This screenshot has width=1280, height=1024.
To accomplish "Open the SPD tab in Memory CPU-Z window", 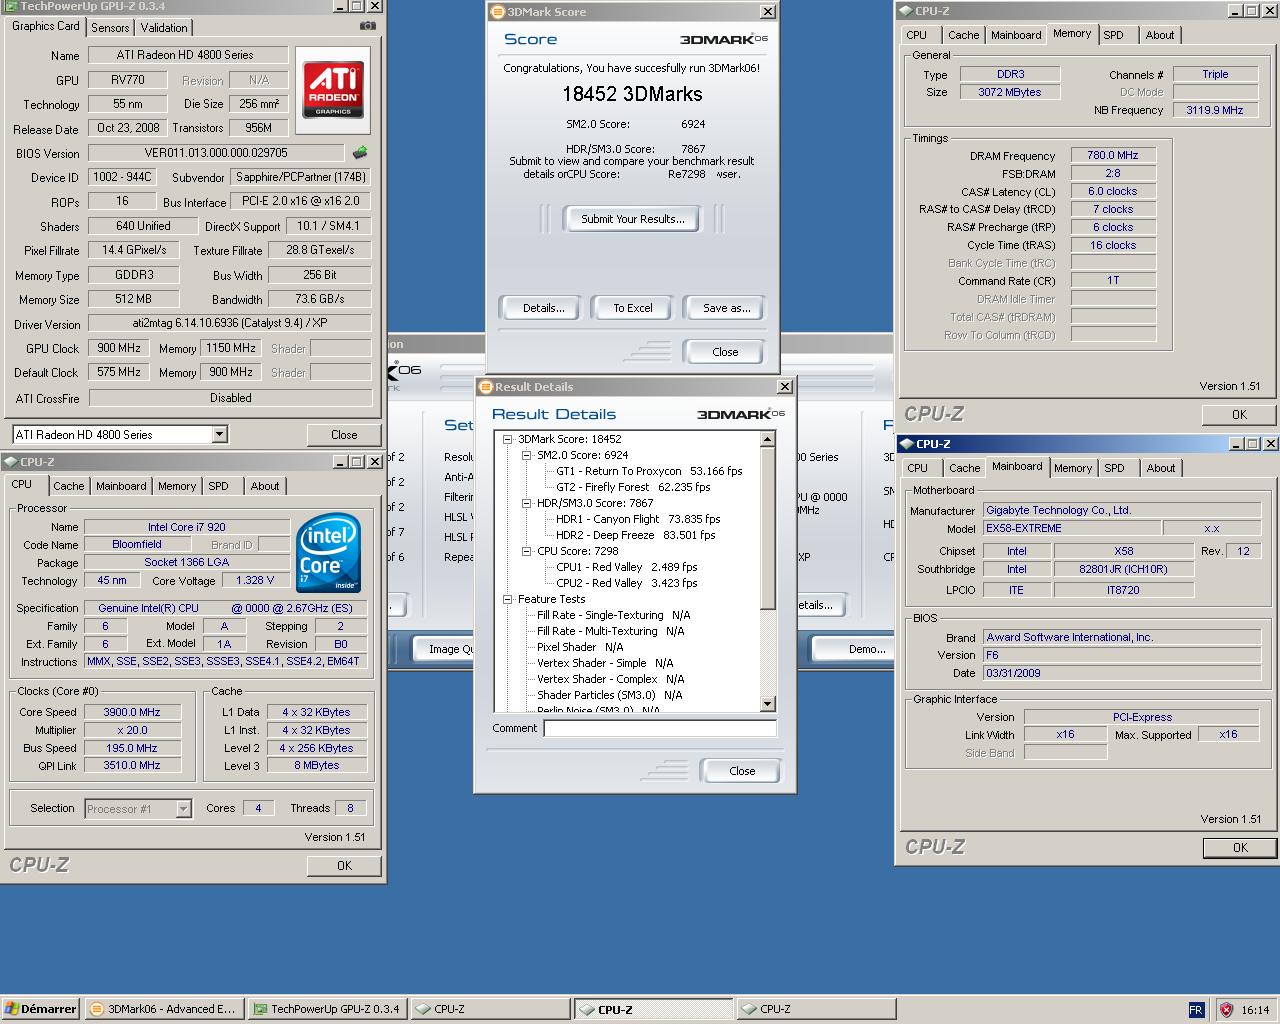I will (1113, 35).
